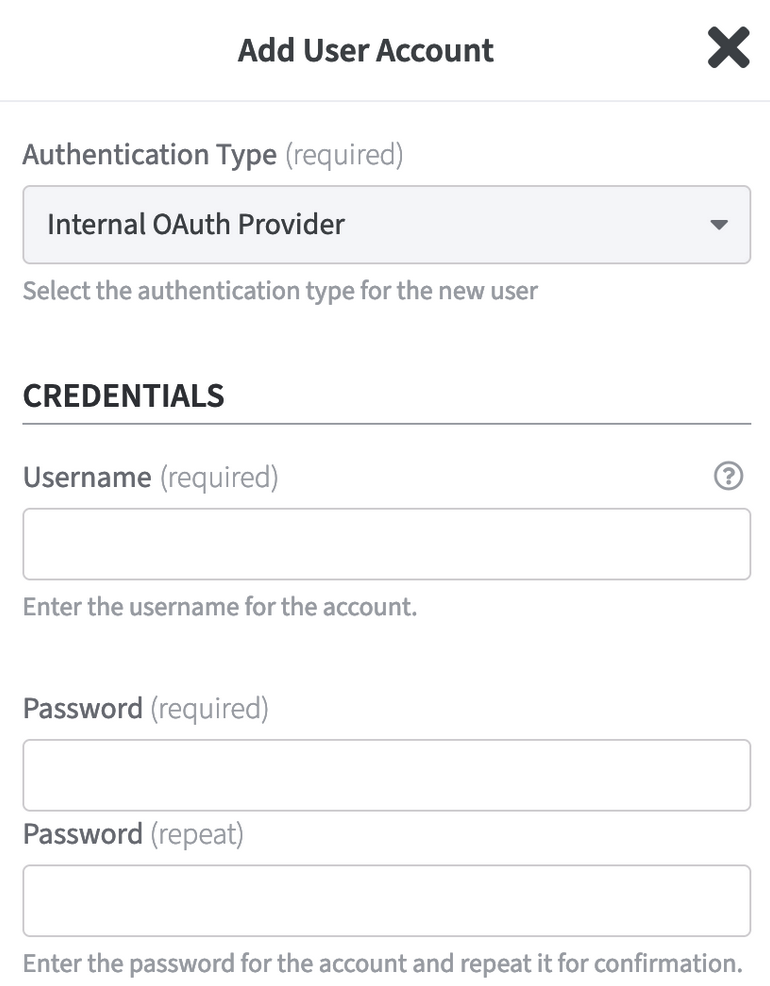770x986 pixels.
Task: Click the dropdown caret arrow
Action: 718,225
